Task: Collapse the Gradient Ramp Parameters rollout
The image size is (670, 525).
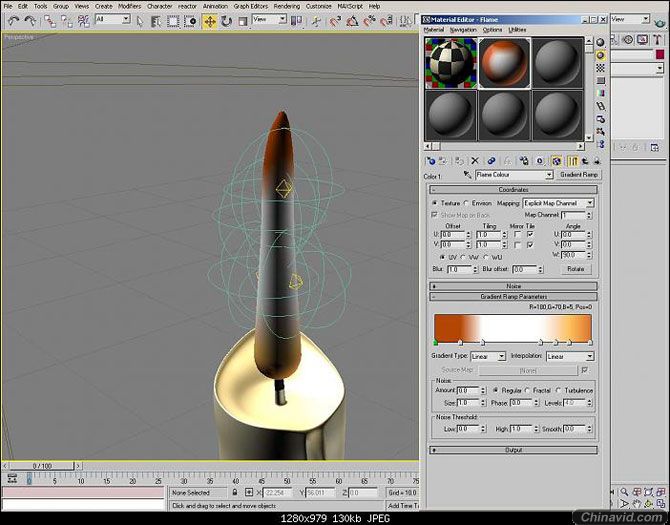Action: click(x=513, y=296)
